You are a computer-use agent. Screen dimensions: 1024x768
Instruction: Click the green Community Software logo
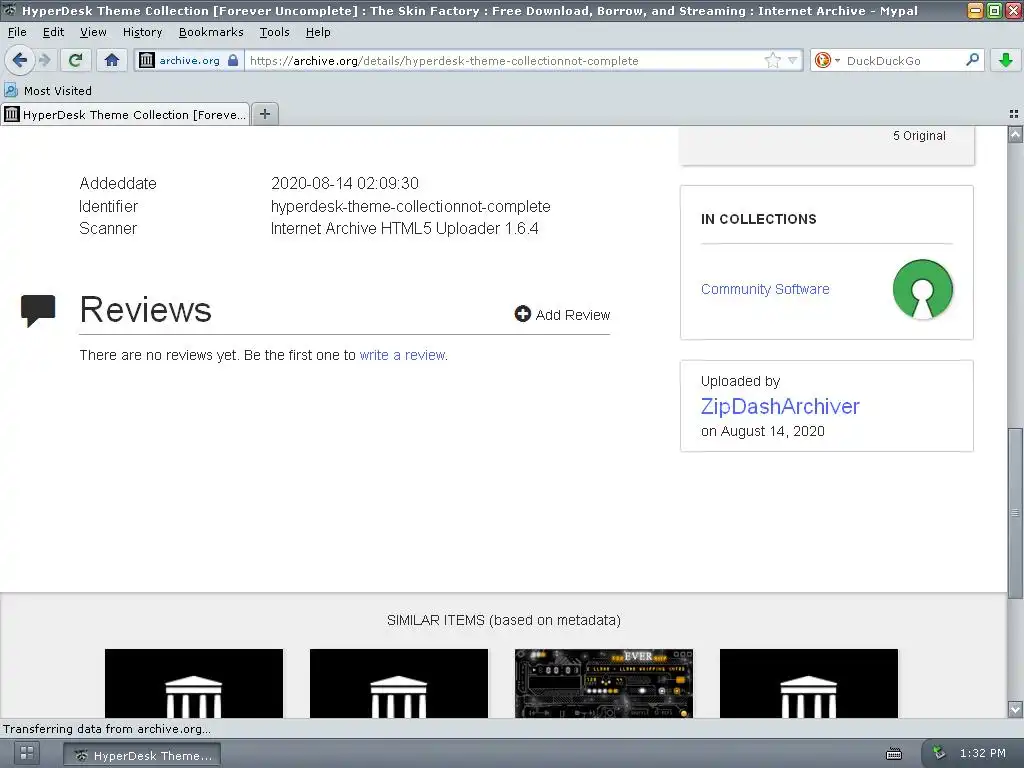point(923,289)
